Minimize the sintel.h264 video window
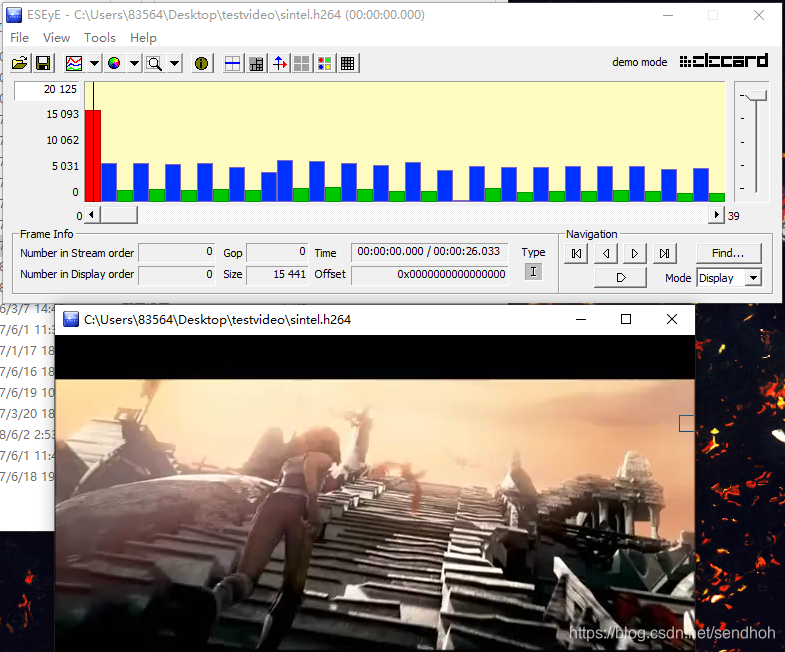Screen dimensions: 785x652 581,319
